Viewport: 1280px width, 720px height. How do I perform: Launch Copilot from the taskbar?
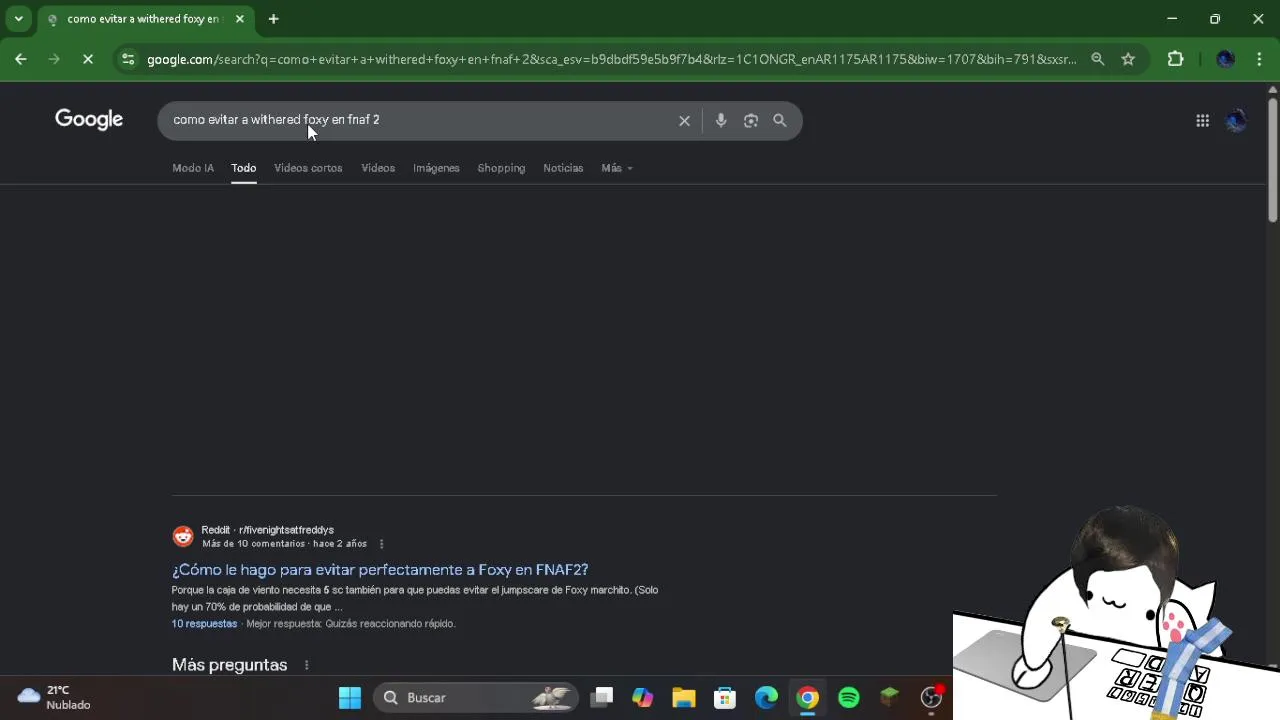click(642, 698)
